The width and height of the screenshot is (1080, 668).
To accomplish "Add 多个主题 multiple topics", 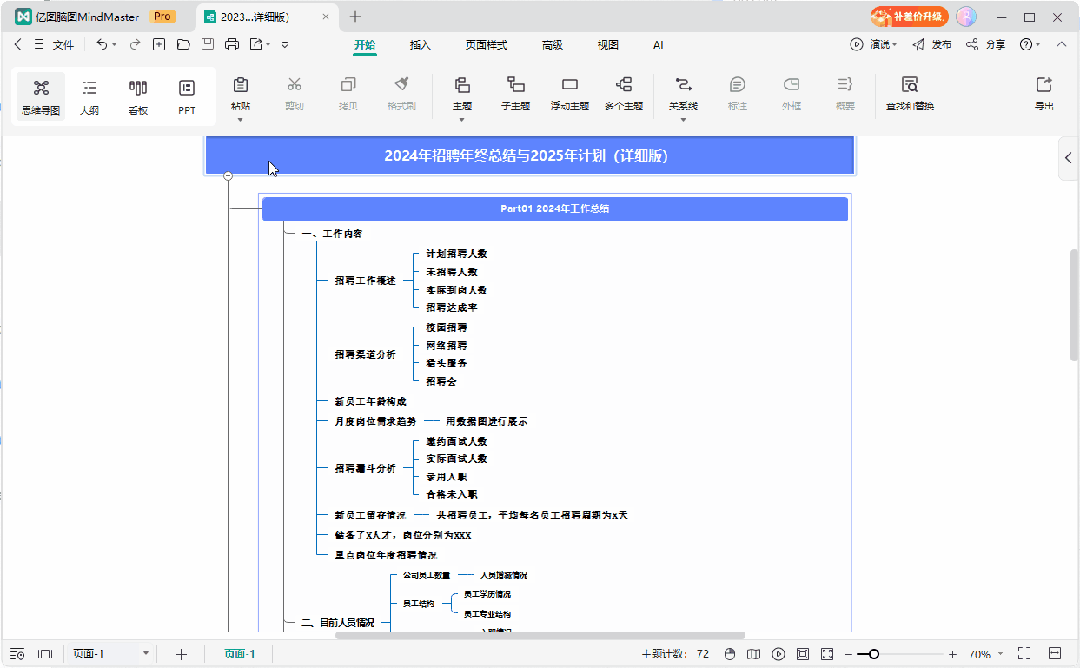I will [x=624, y=93].
